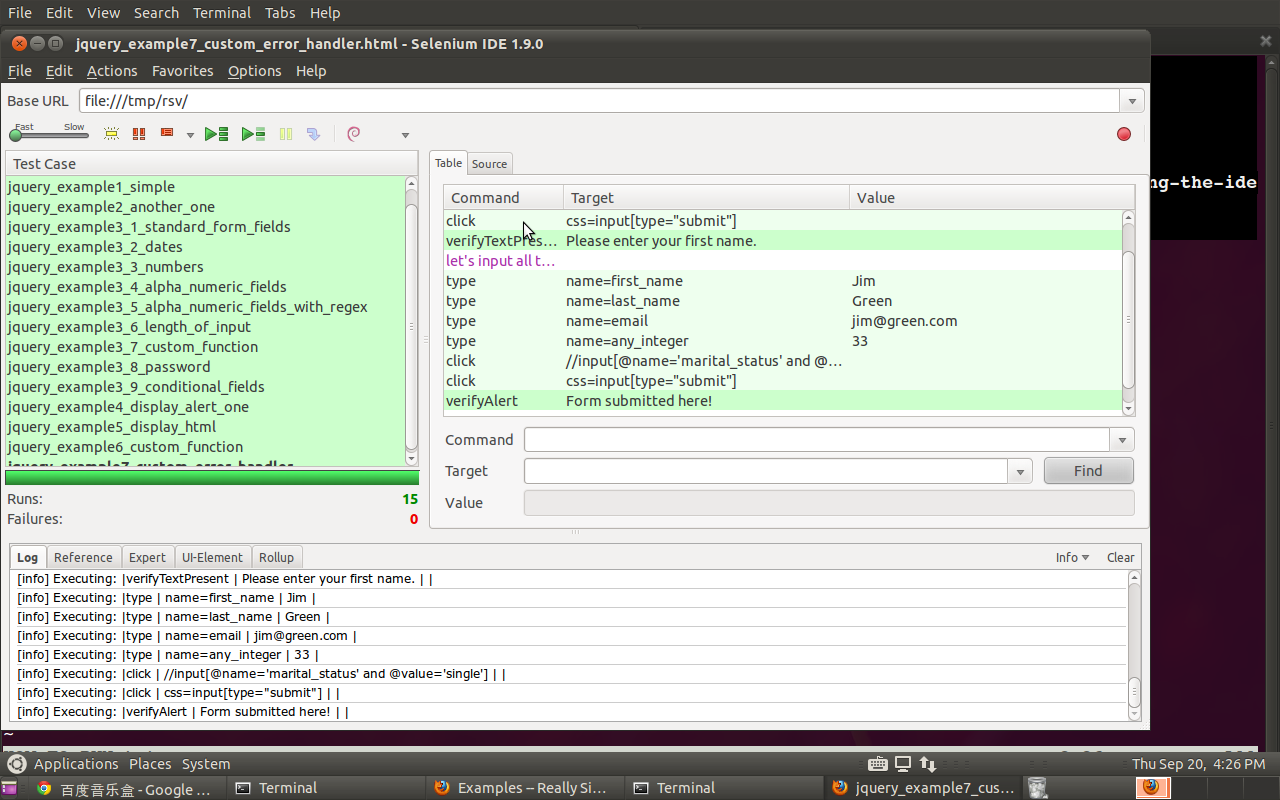Open the Actions menu
The height and width of the screenshot is (800, 1280).
112,71
